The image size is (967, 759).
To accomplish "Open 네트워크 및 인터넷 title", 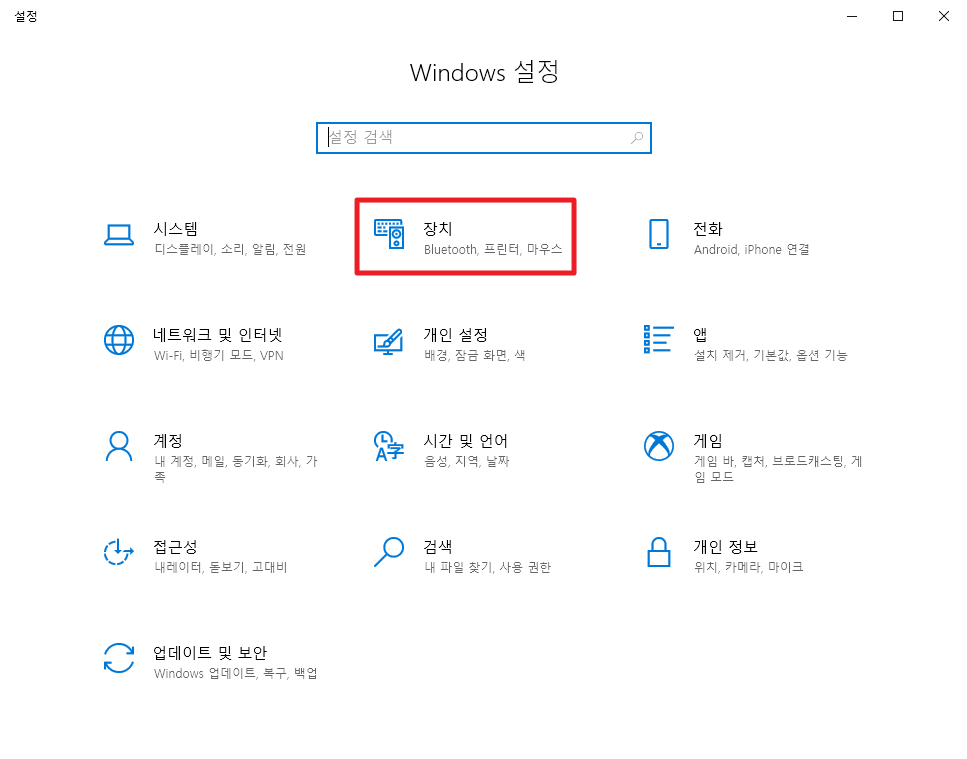I will coord(218,335).
